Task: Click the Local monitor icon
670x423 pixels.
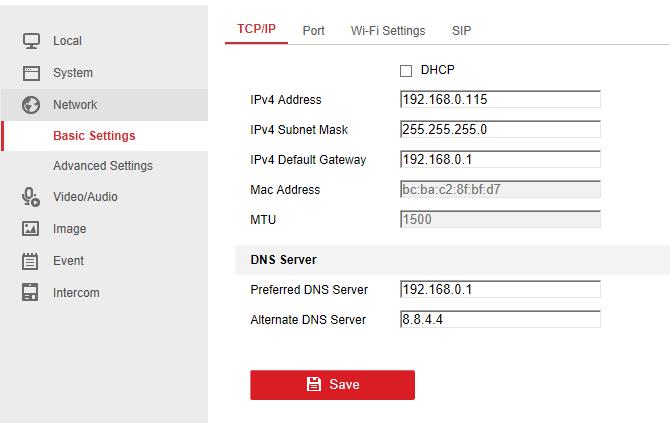Action: click(x=31, y=41)
